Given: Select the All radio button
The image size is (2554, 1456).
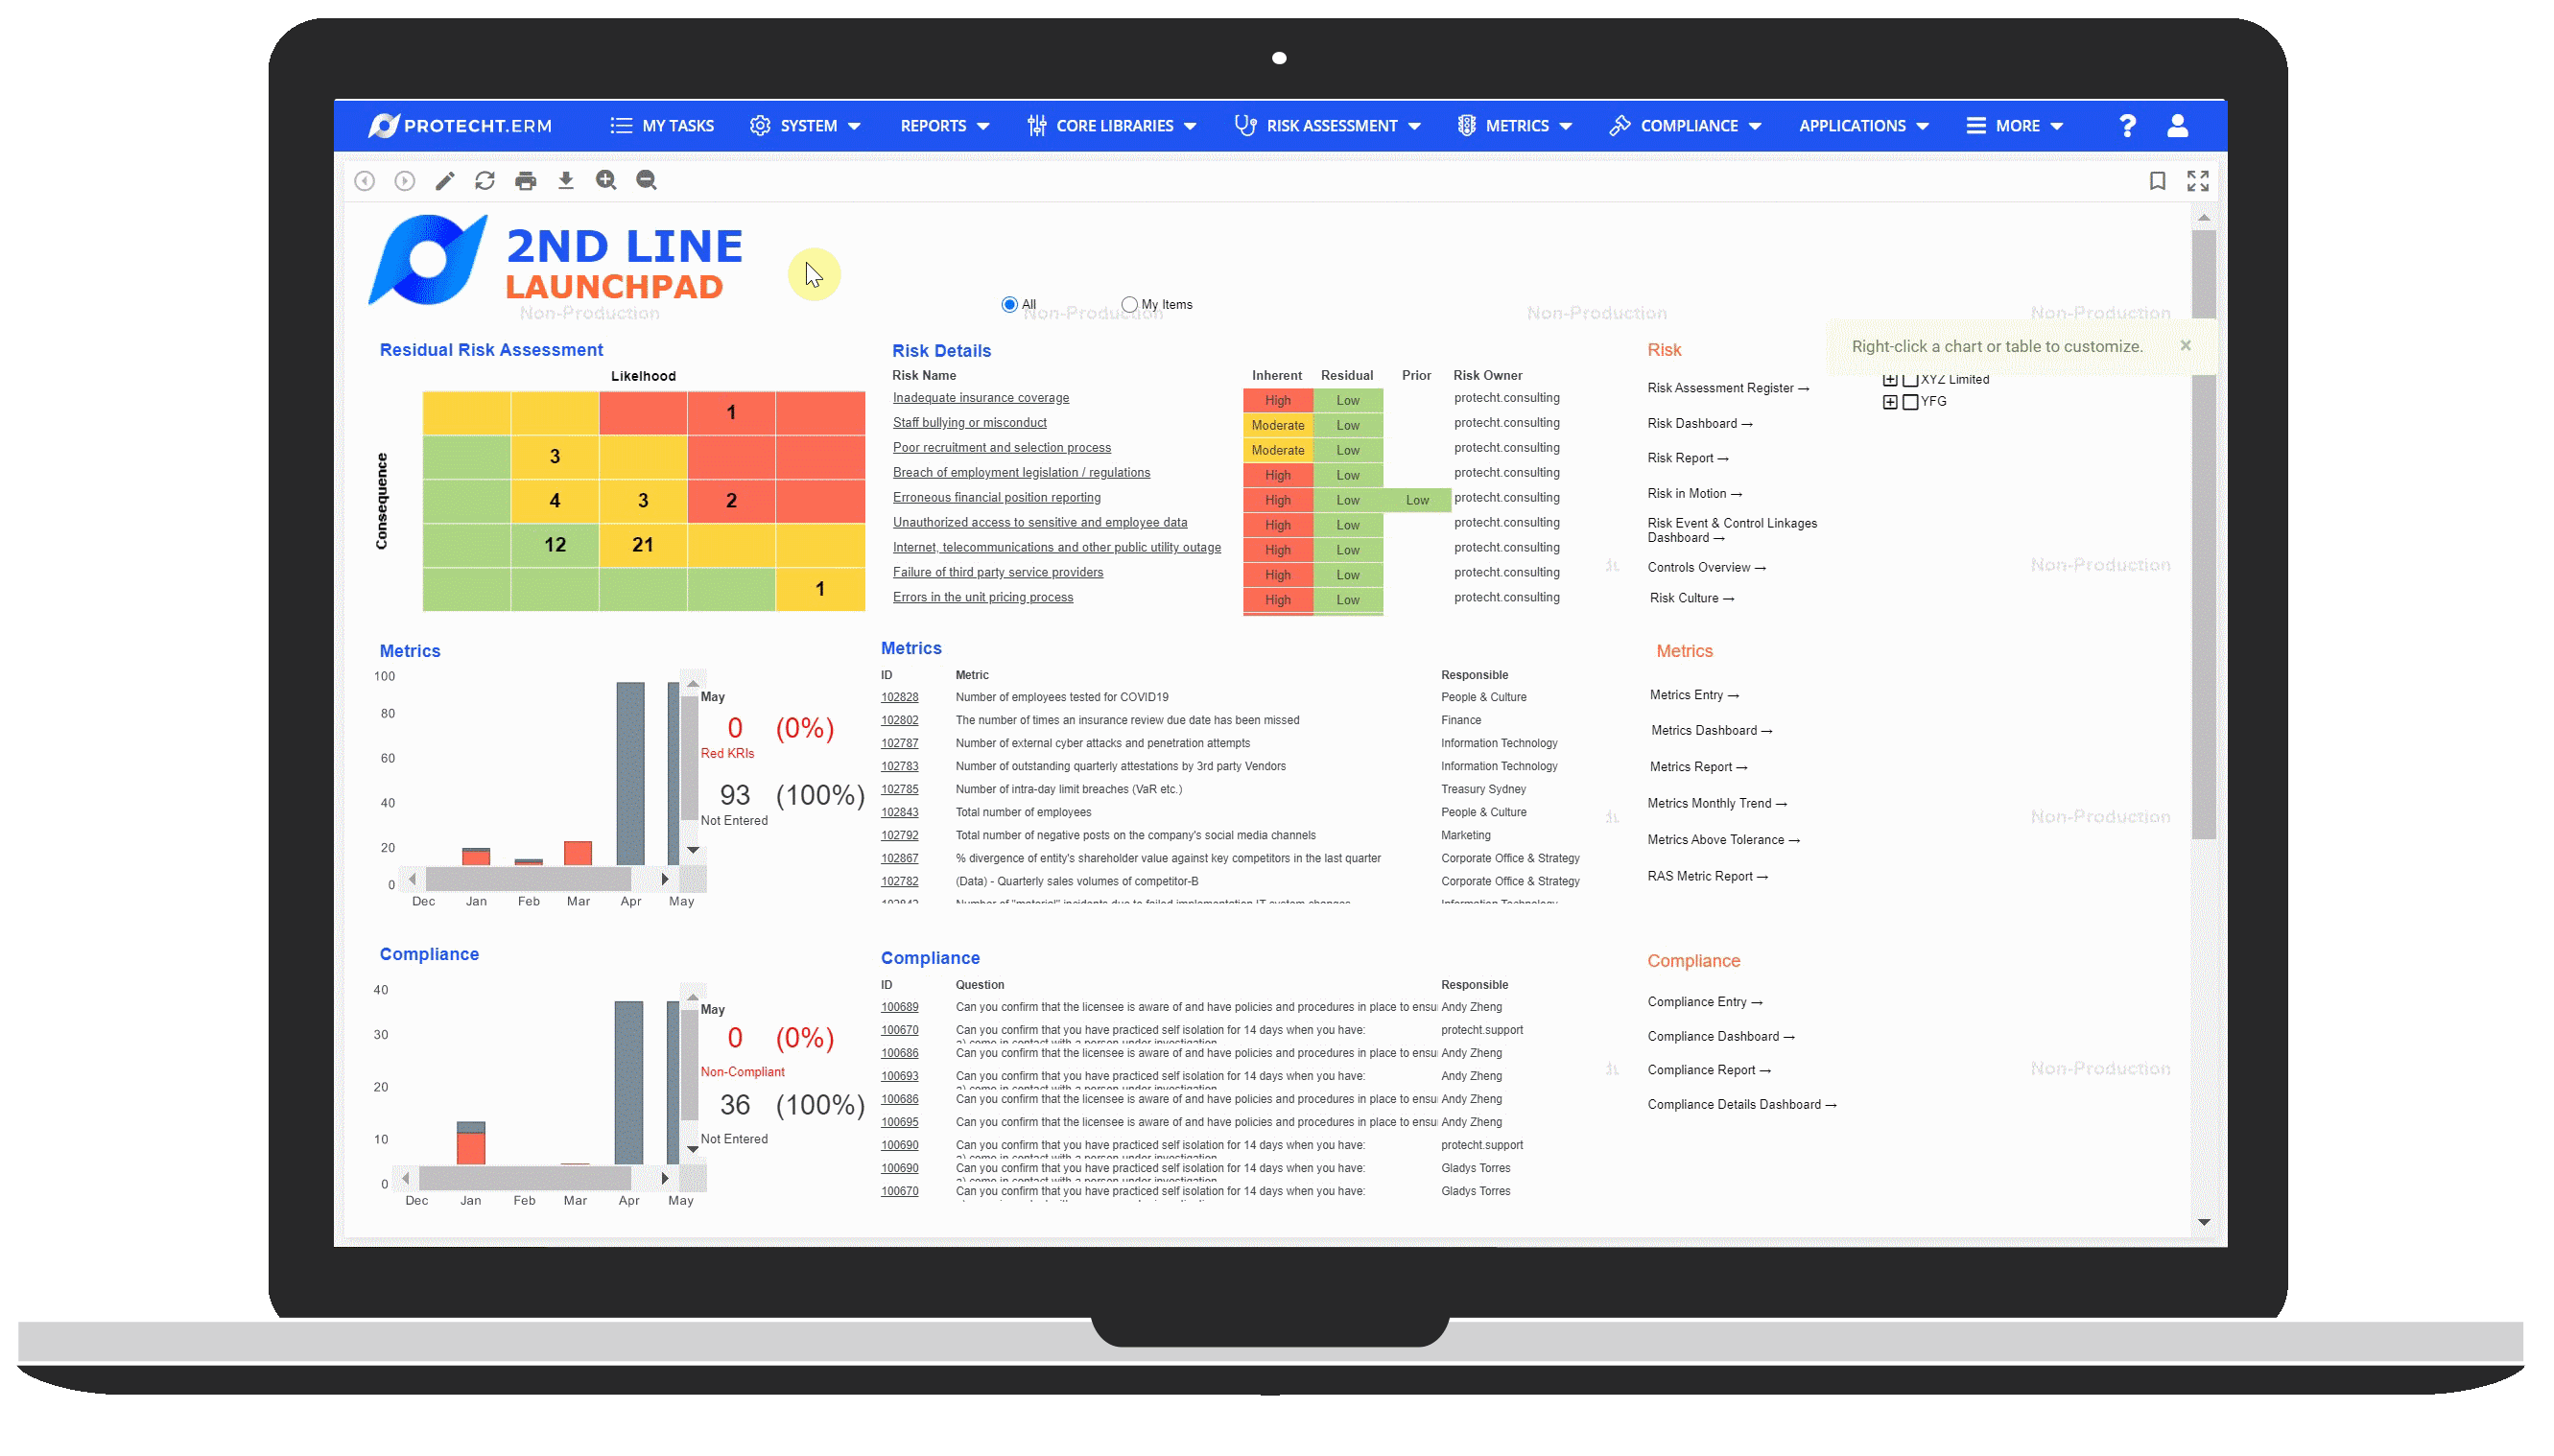Looking at the screenshot, I should point(1008,305).
